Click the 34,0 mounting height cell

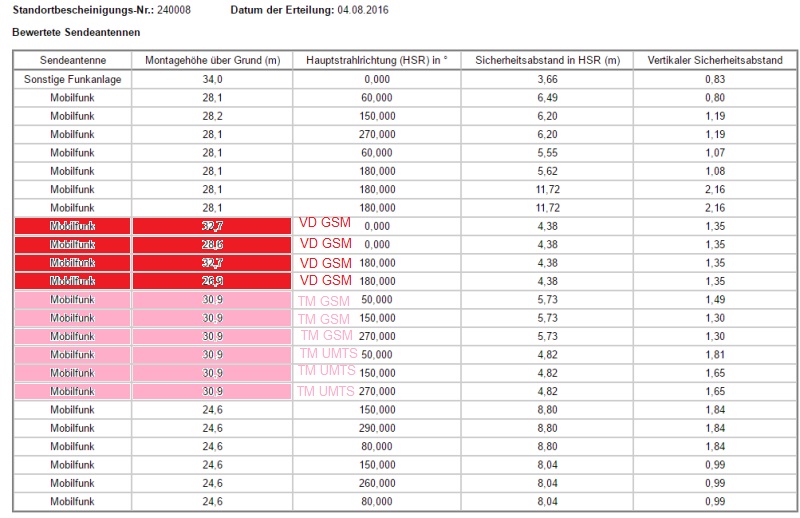coord(212,79)
